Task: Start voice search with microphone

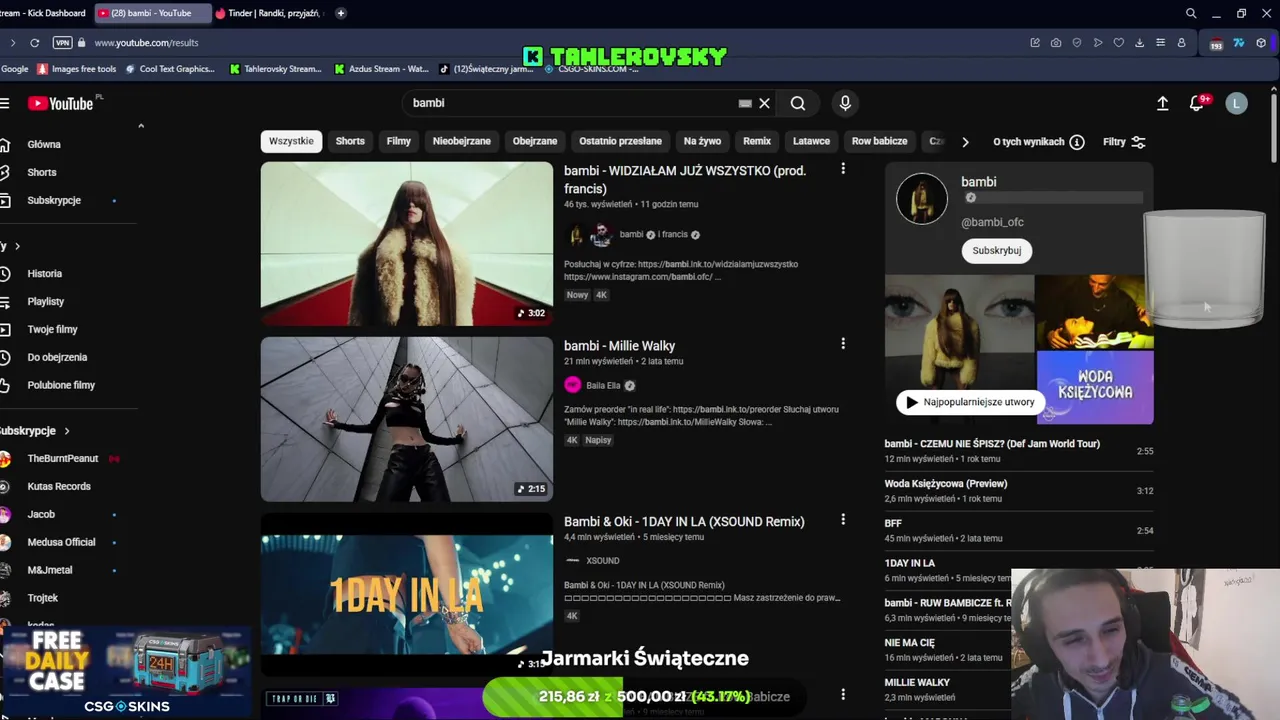Action: (845, 103)
